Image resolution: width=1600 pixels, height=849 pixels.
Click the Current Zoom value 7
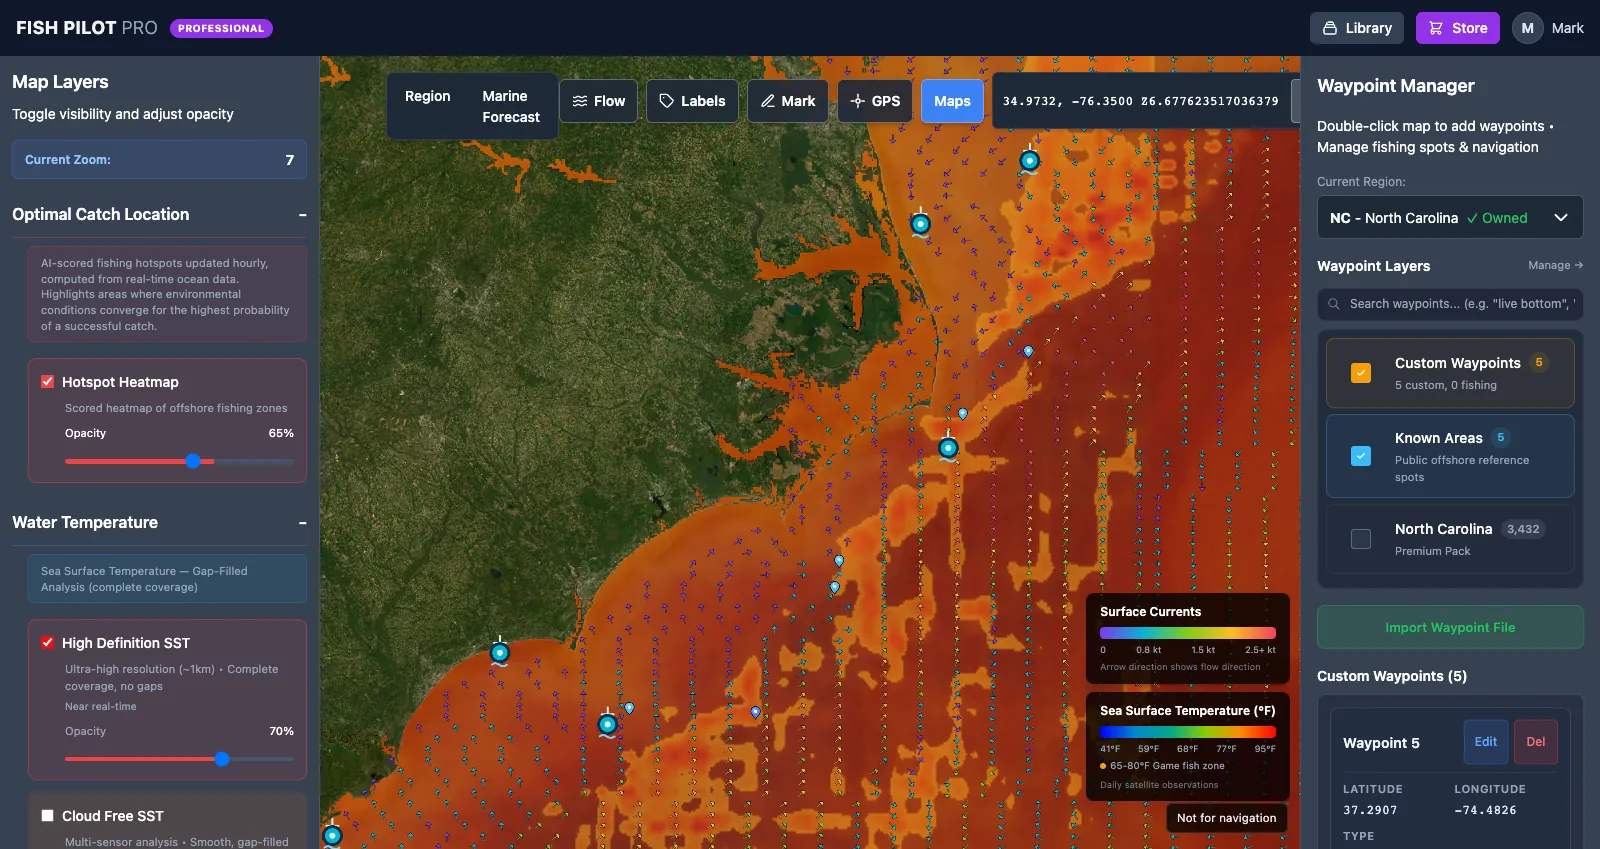tap(290, 160)
